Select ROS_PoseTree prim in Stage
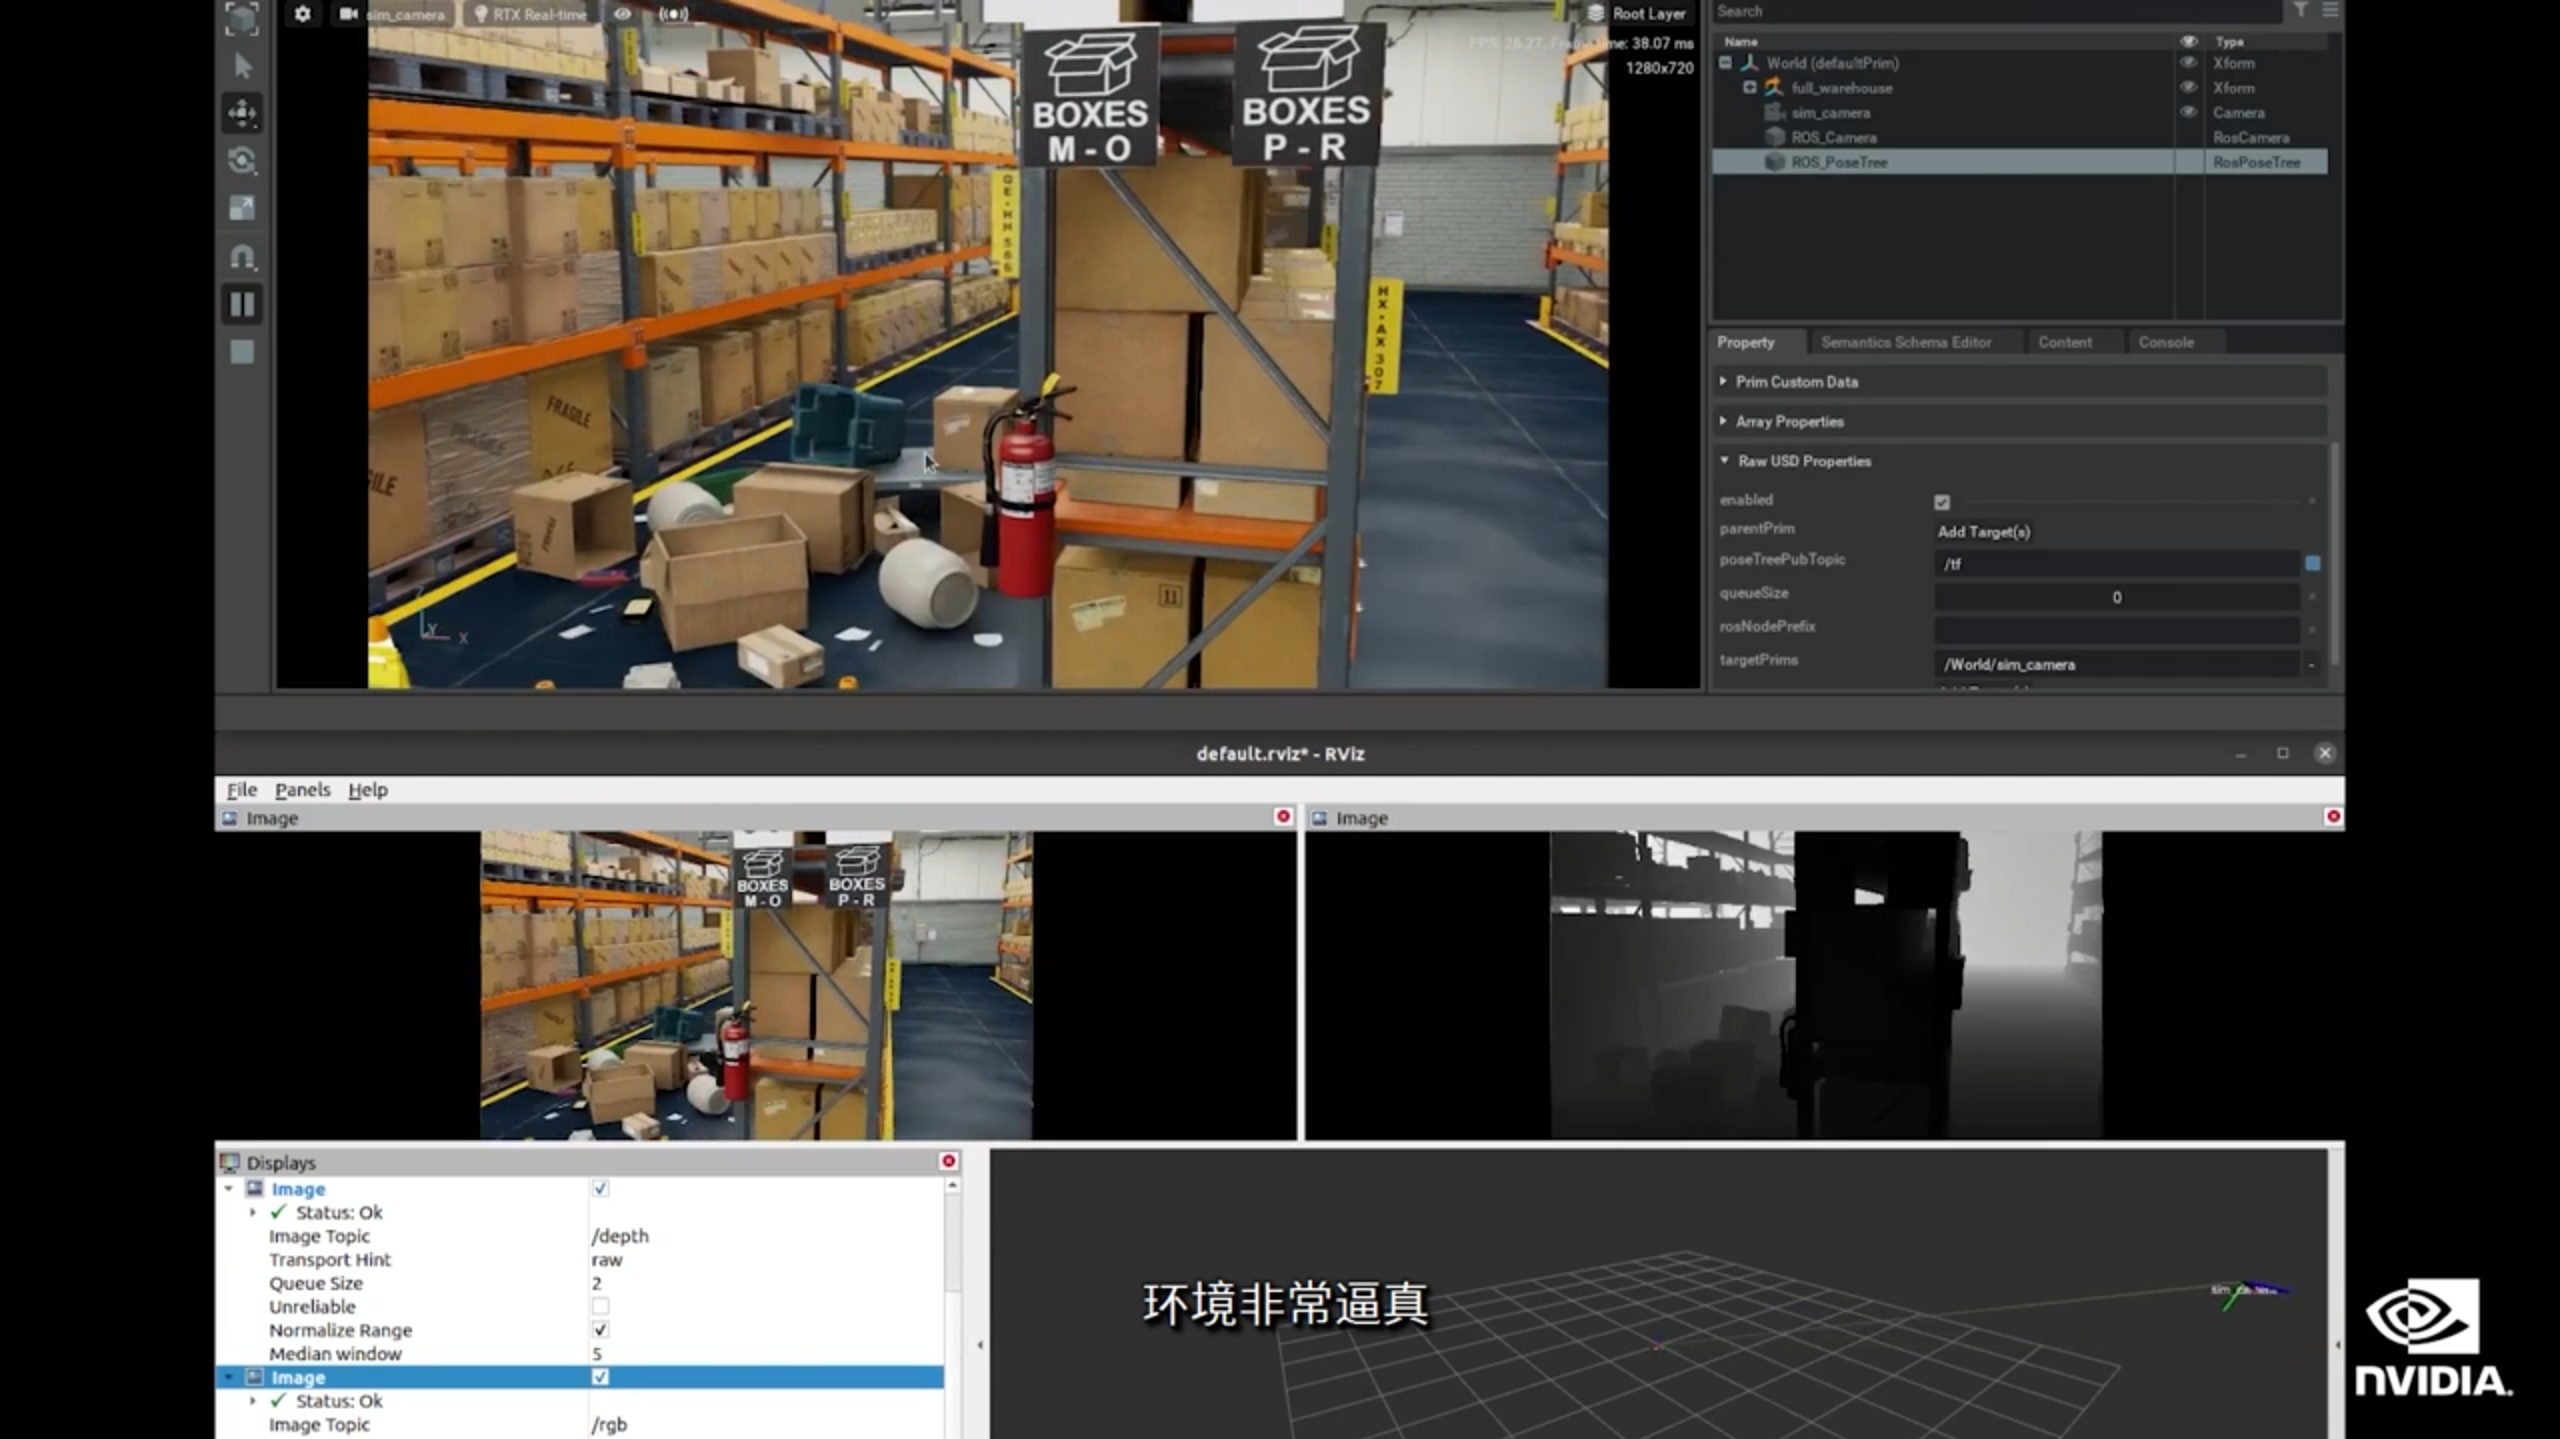The width and height of the screenshot is (2560, 1439). click(x=1839, y=162)
